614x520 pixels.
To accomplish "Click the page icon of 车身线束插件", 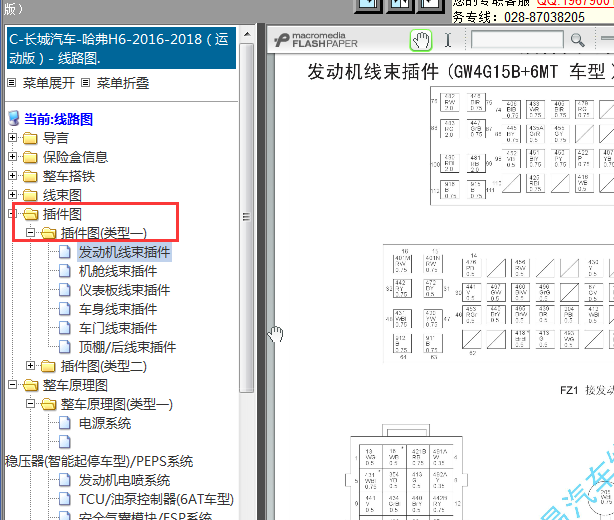I will tap(64, 309).
